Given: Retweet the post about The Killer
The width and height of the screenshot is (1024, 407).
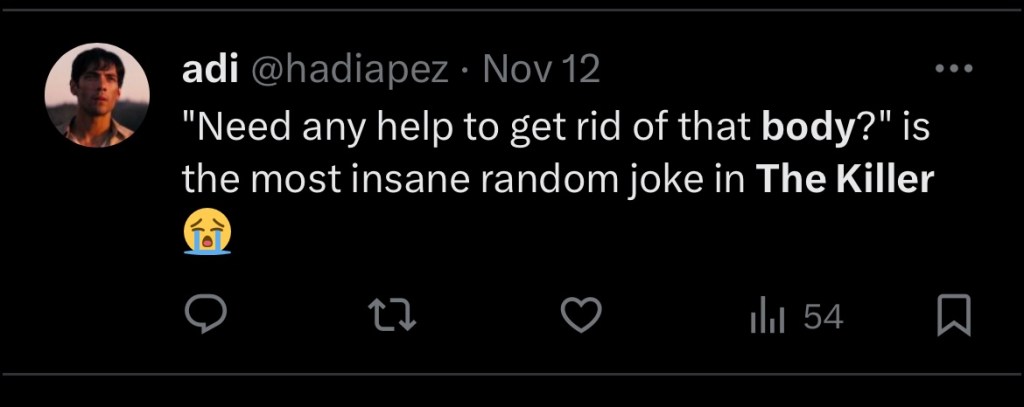Looking at the screenshot, I should click(392, 317).
